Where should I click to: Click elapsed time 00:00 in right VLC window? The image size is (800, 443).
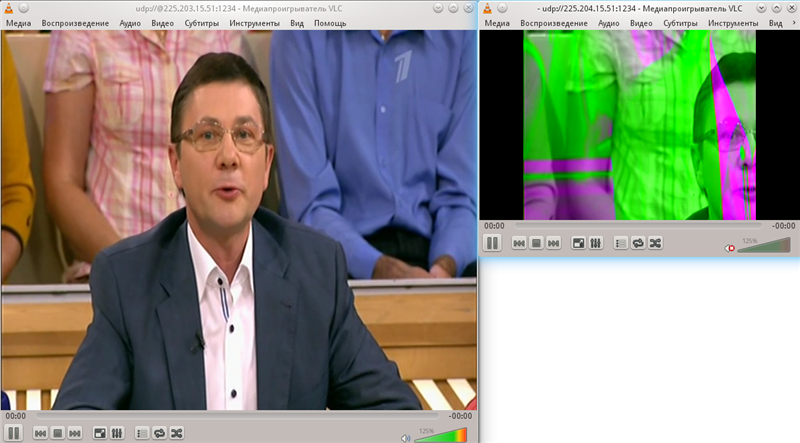tap(494, 226)
